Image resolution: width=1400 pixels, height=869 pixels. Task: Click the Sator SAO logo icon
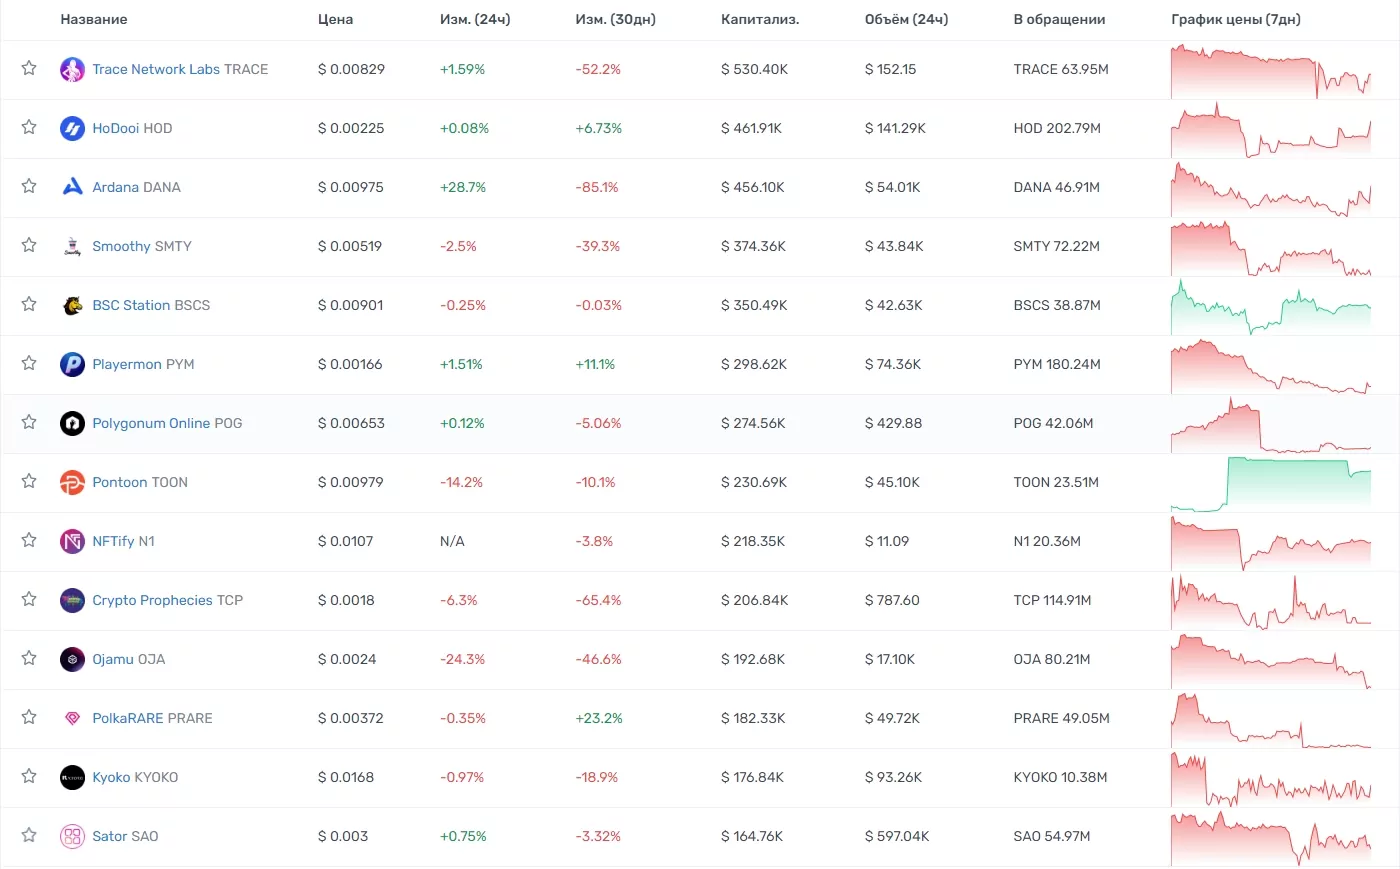click(x=72, y=836)
